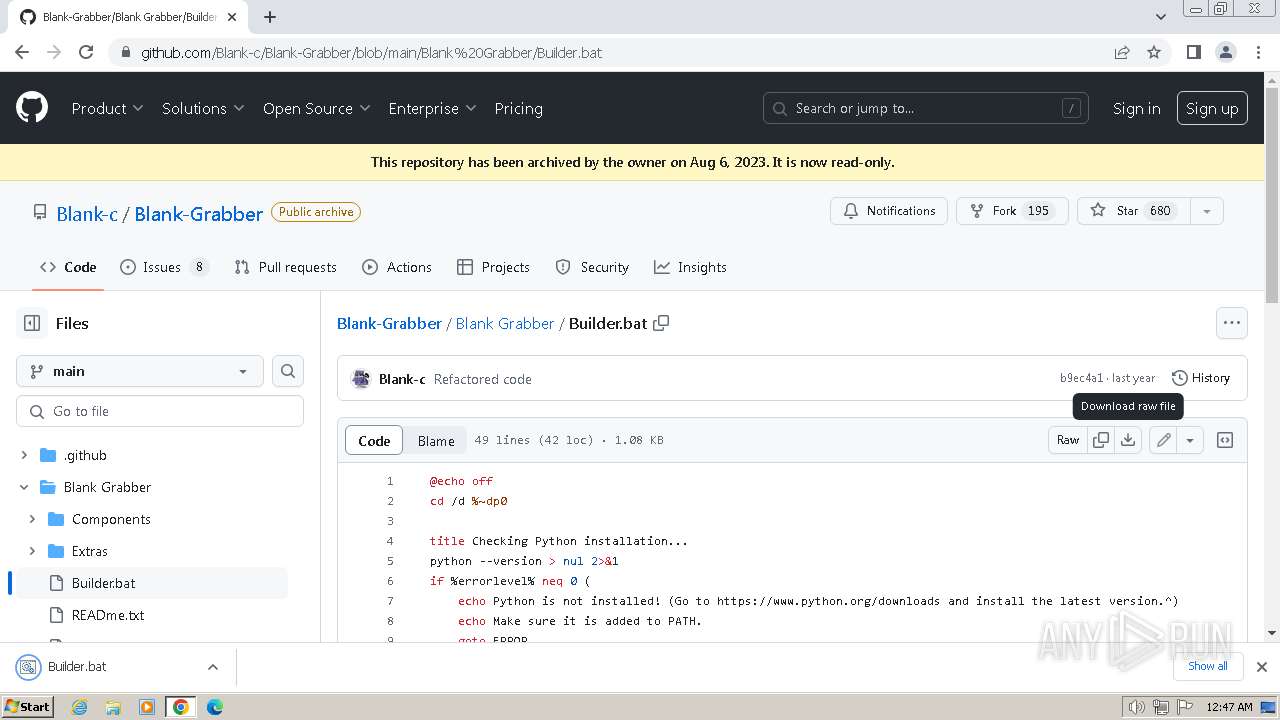View file History
The image size is (1280, 720).
[1201, 378]
